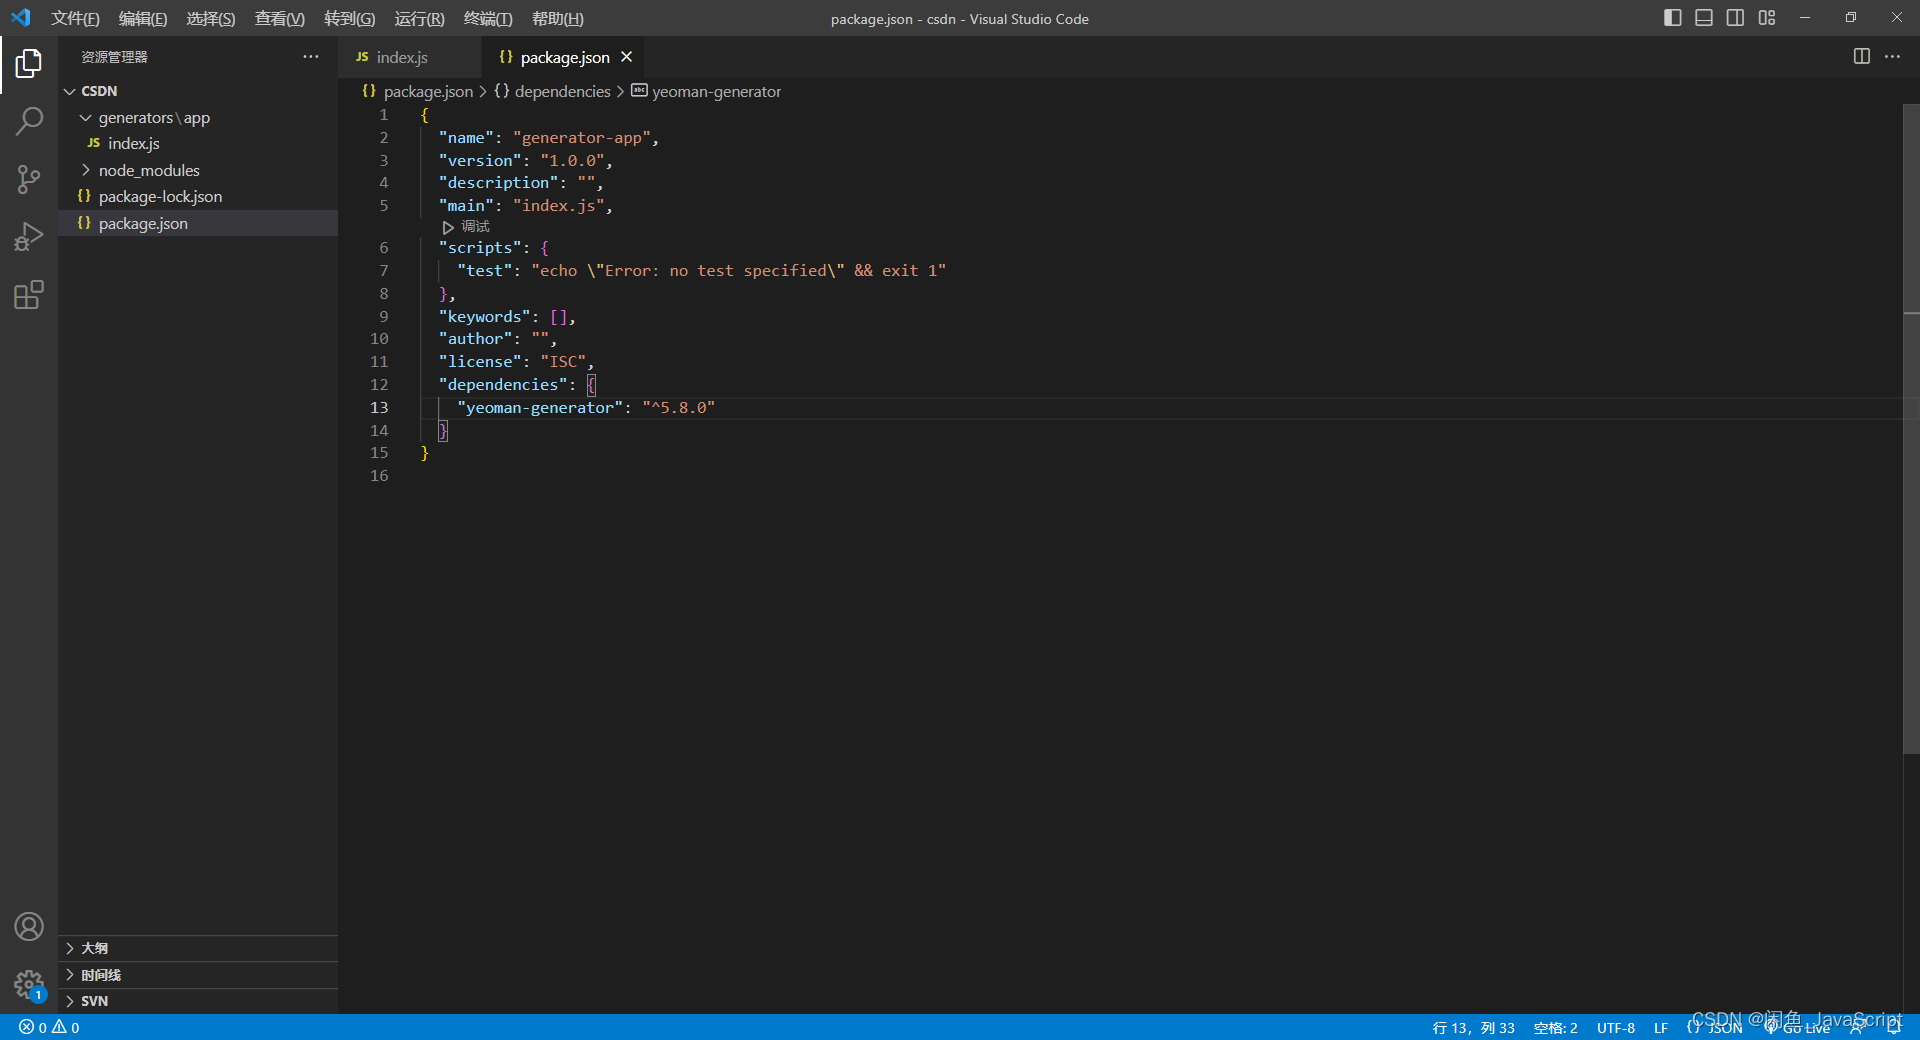Open the Run and Debug view

pyautogui.click(x=29, y=237)
